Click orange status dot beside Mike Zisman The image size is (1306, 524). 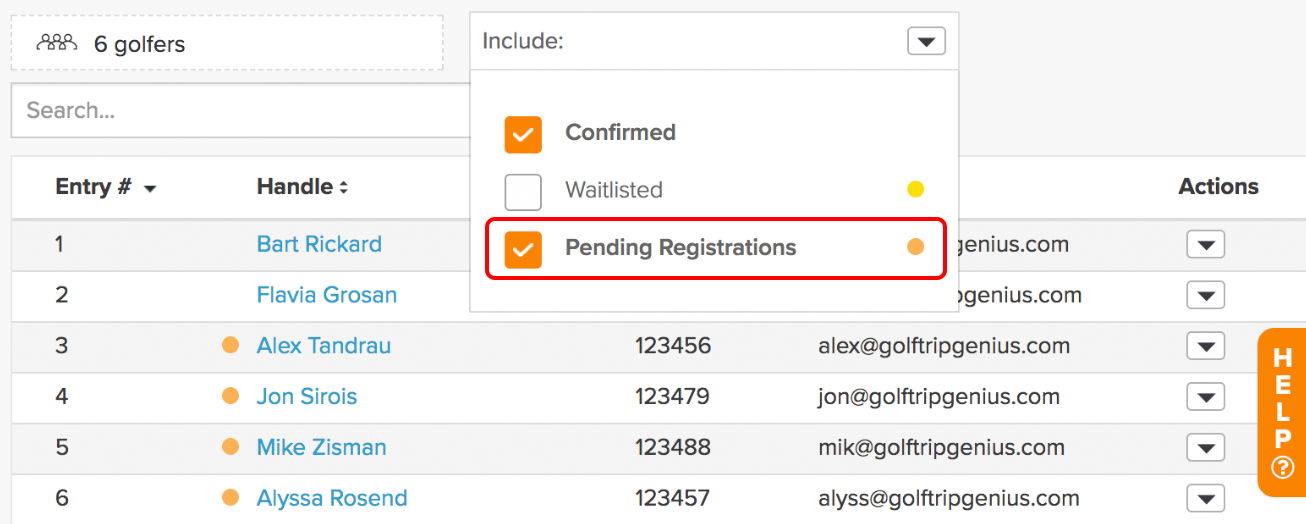pyautogui.click(x=230, y=447)
